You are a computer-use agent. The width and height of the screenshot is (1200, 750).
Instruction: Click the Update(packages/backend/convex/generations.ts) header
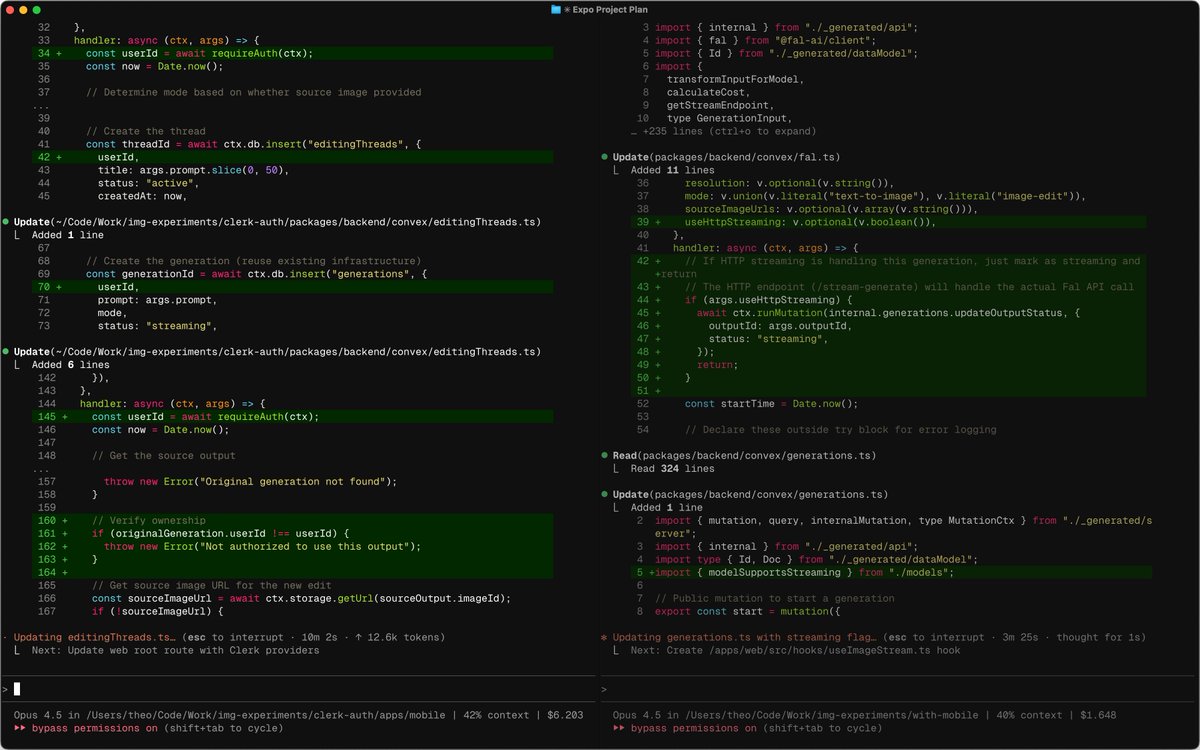[x=750, y=494]
